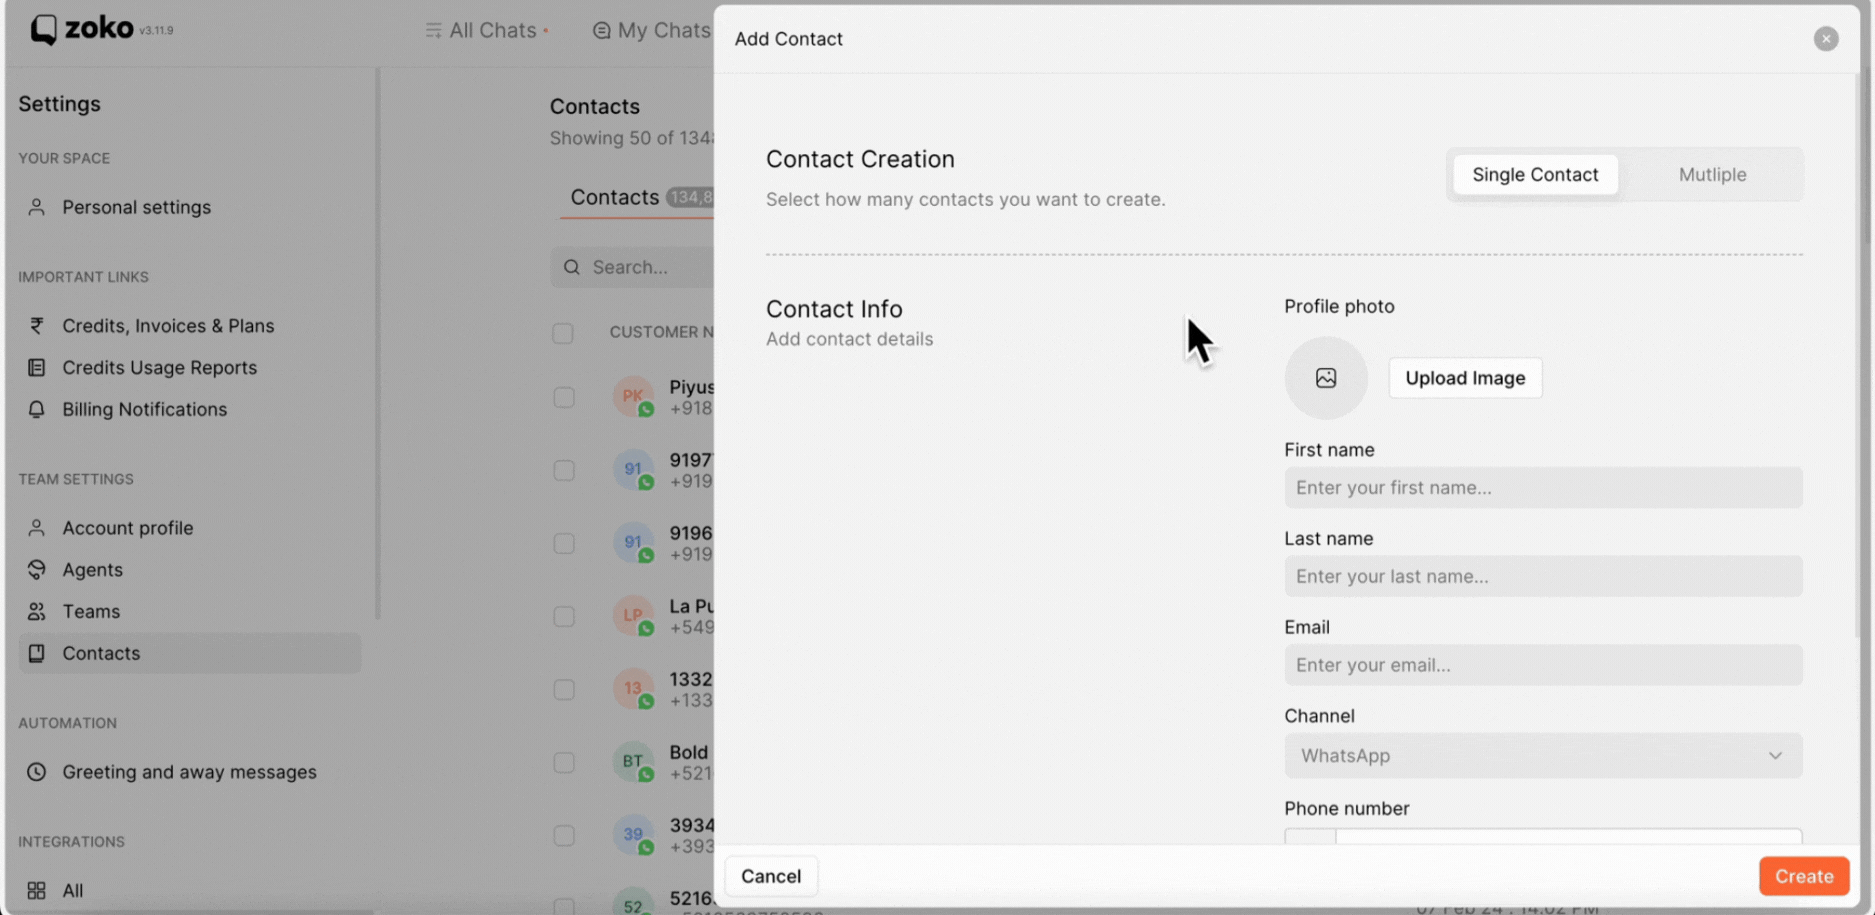Go to Account profile settings
This screenshot has width=1875, height=915.
pos(190,527)
